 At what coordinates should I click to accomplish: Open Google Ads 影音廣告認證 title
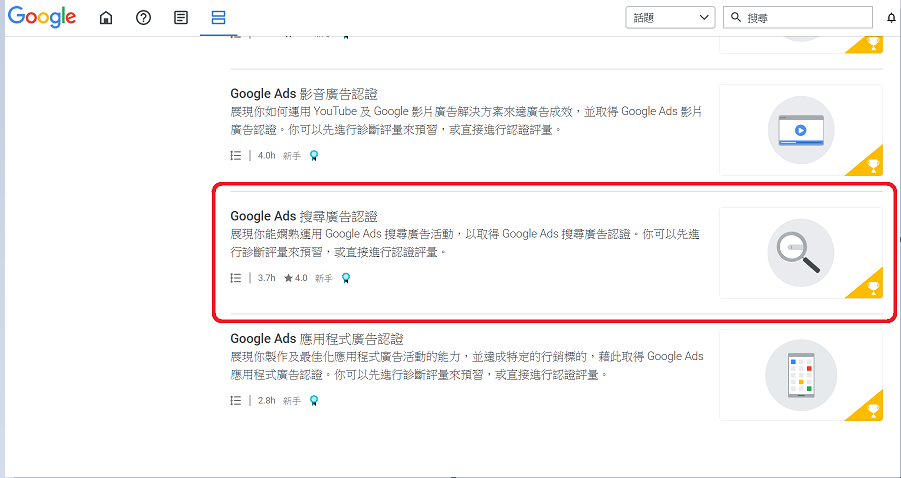pos(303,94)
